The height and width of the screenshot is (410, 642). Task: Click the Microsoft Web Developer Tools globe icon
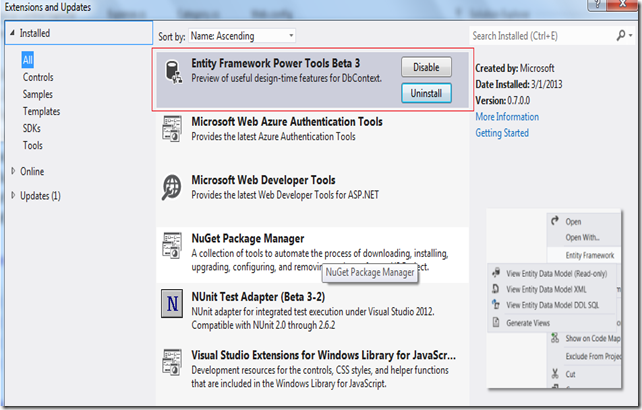(172, 187)
